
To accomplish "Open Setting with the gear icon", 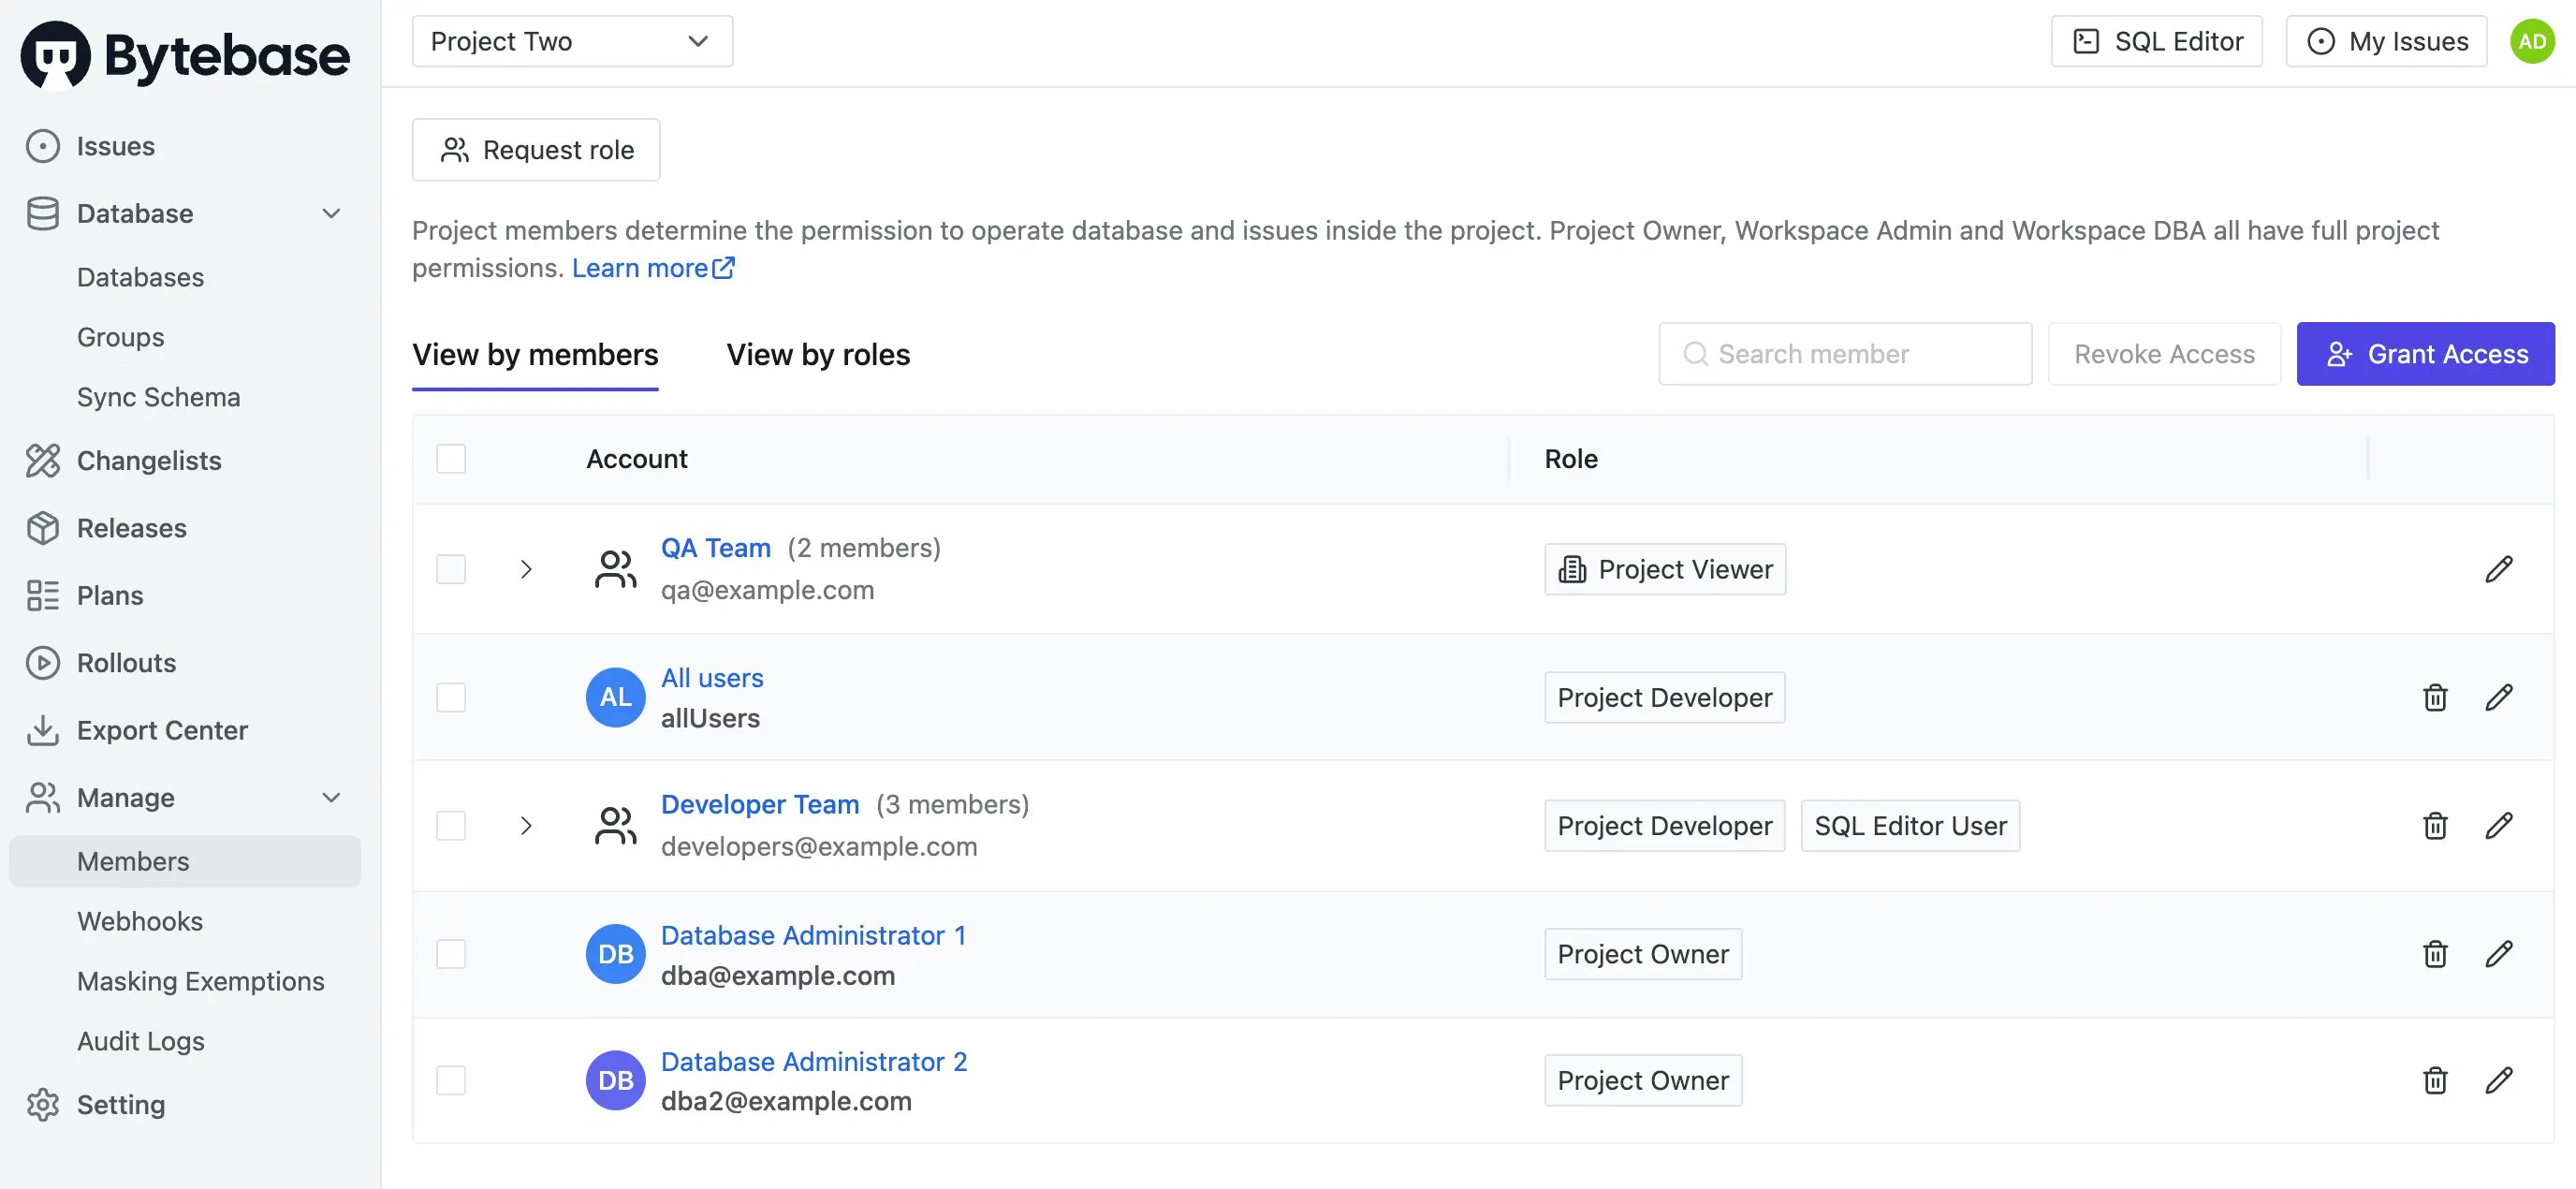I will pos(43,1104).
